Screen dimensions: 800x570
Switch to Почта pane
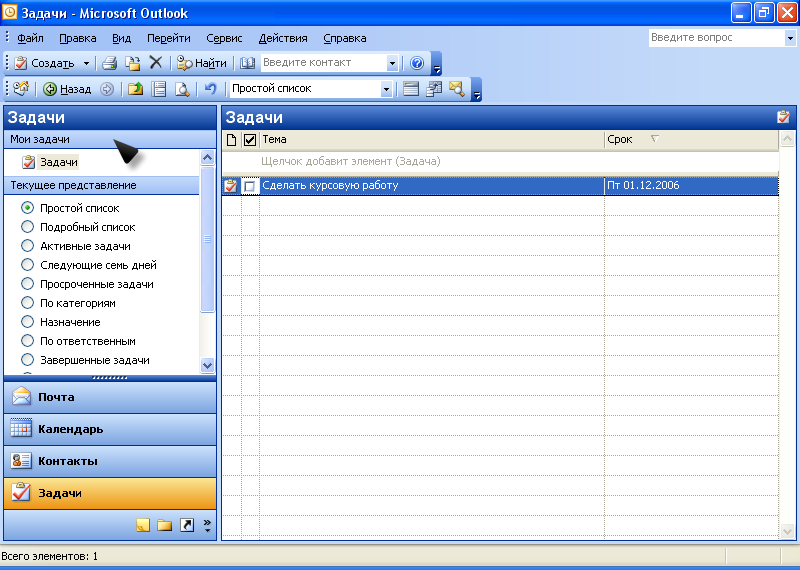[x=110, y=397]
